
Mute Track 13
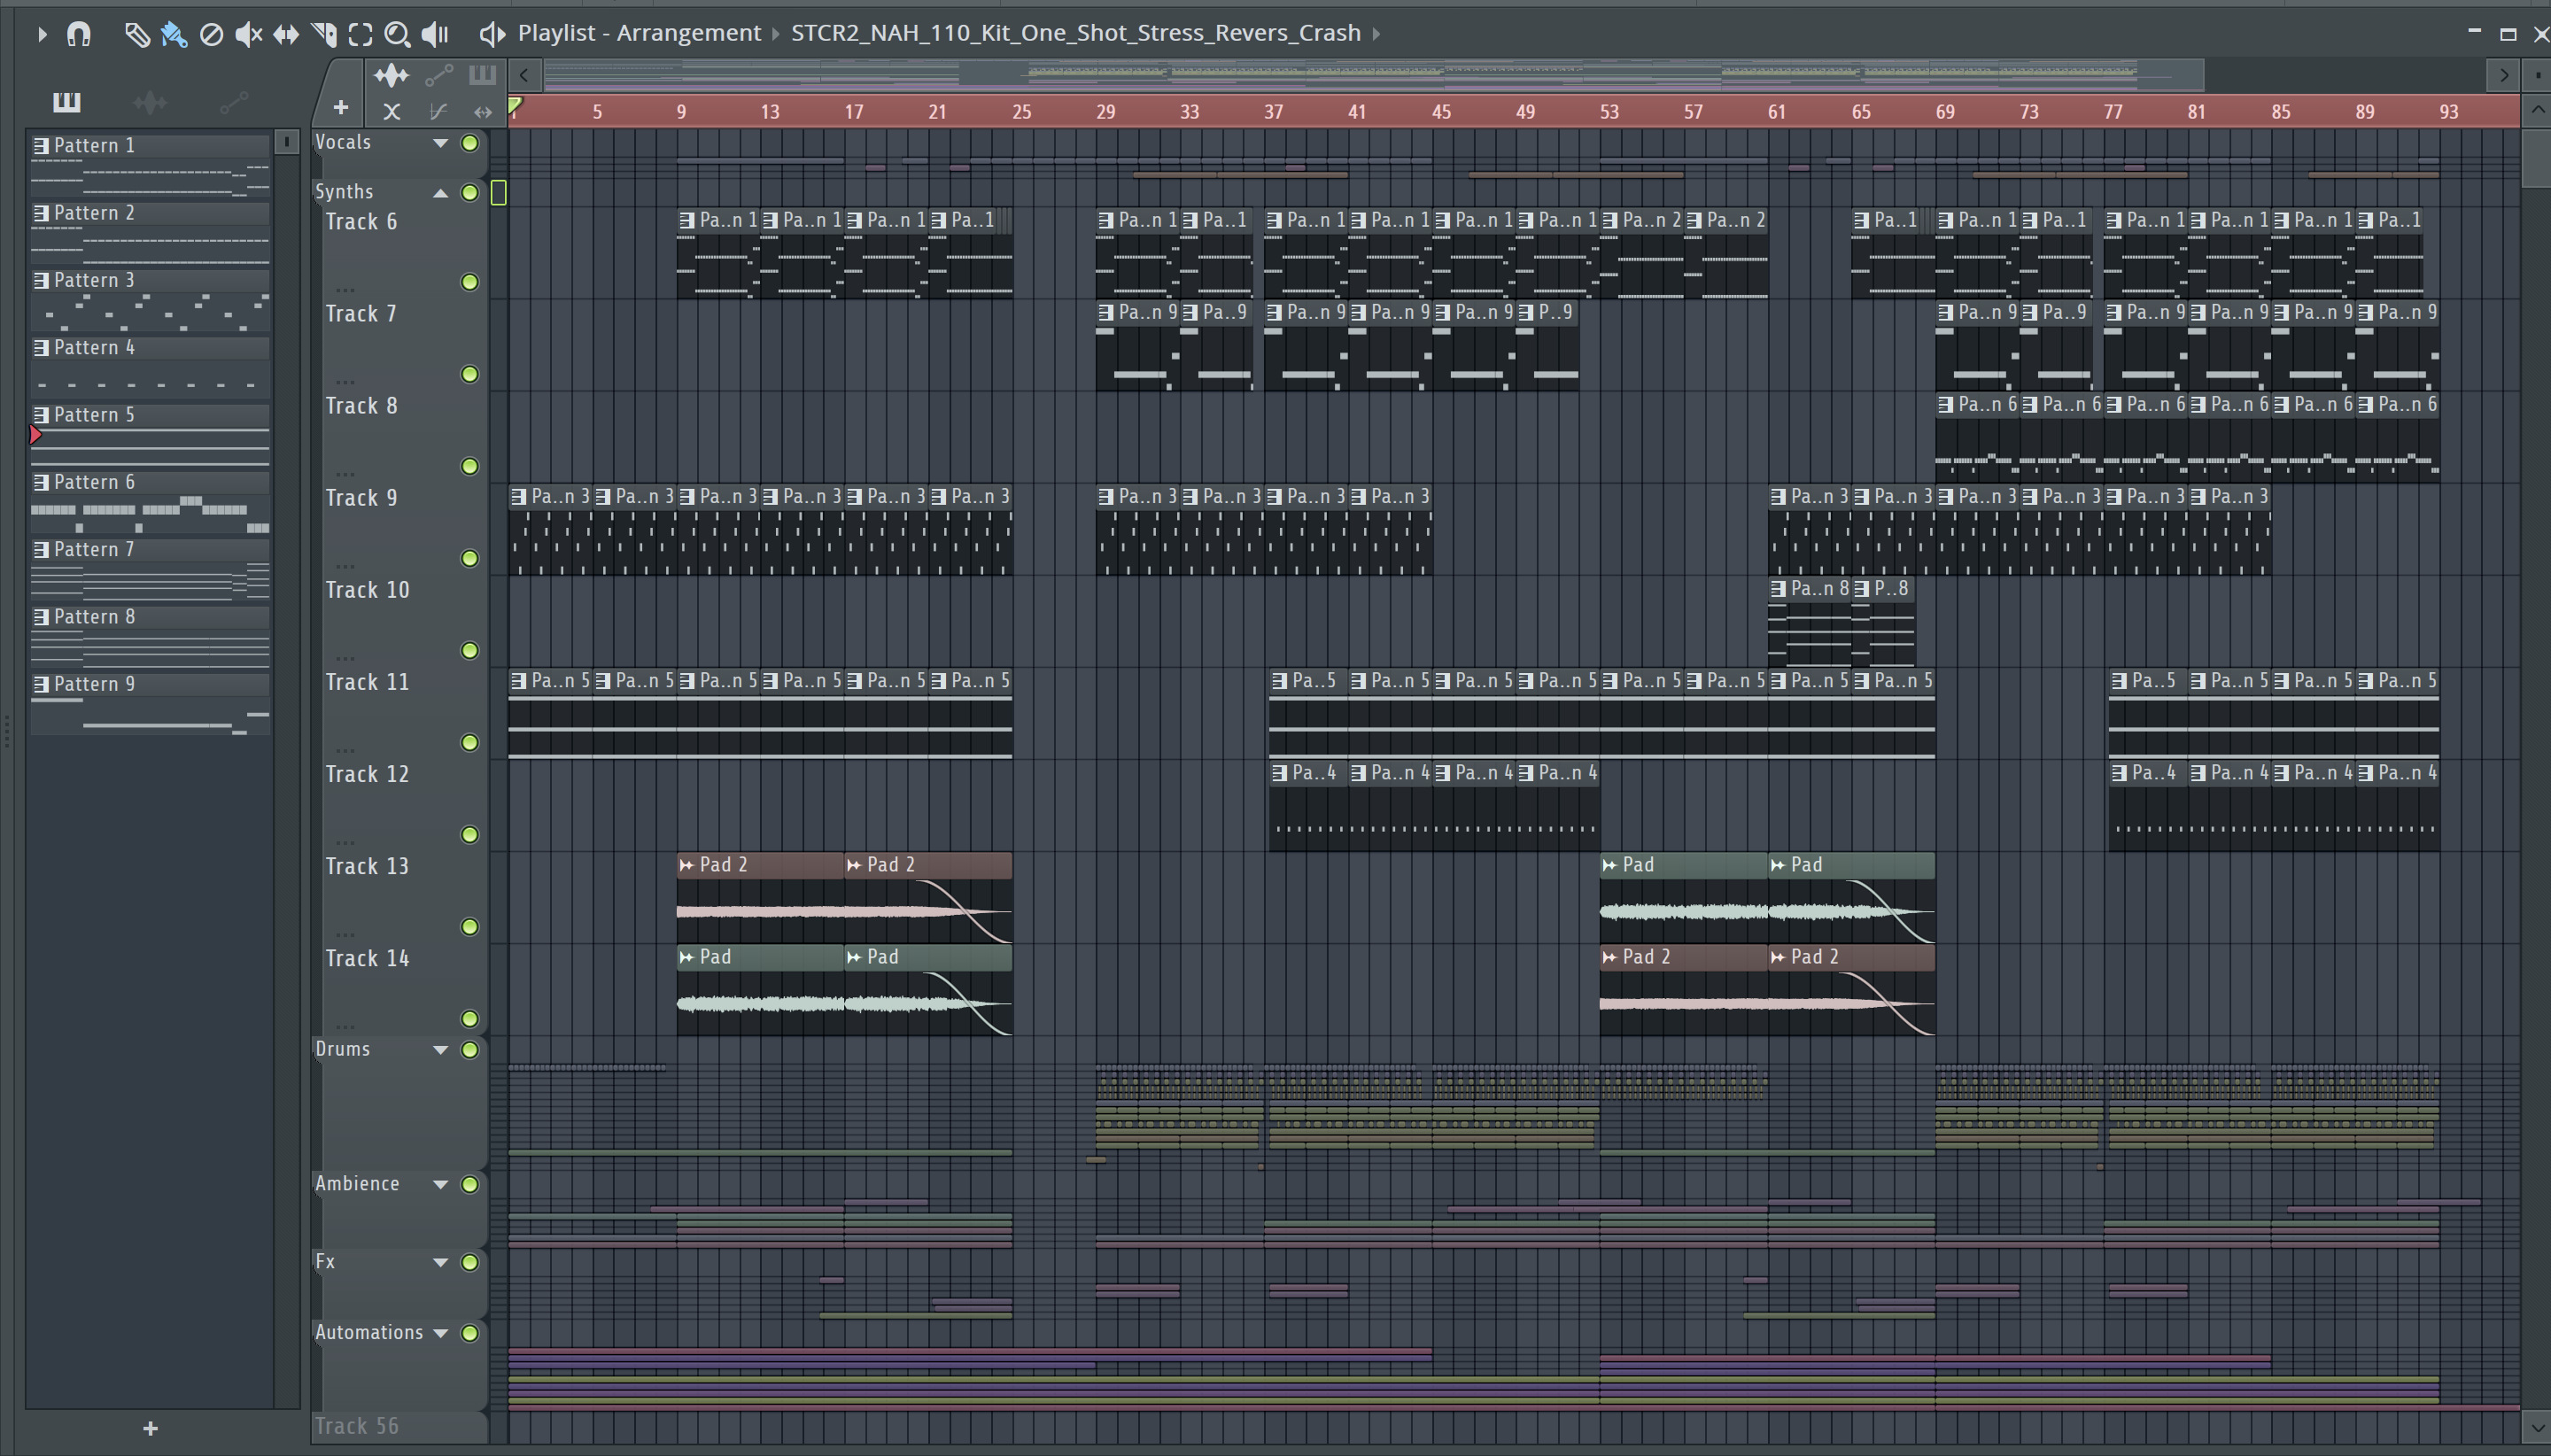pos(470,927)
